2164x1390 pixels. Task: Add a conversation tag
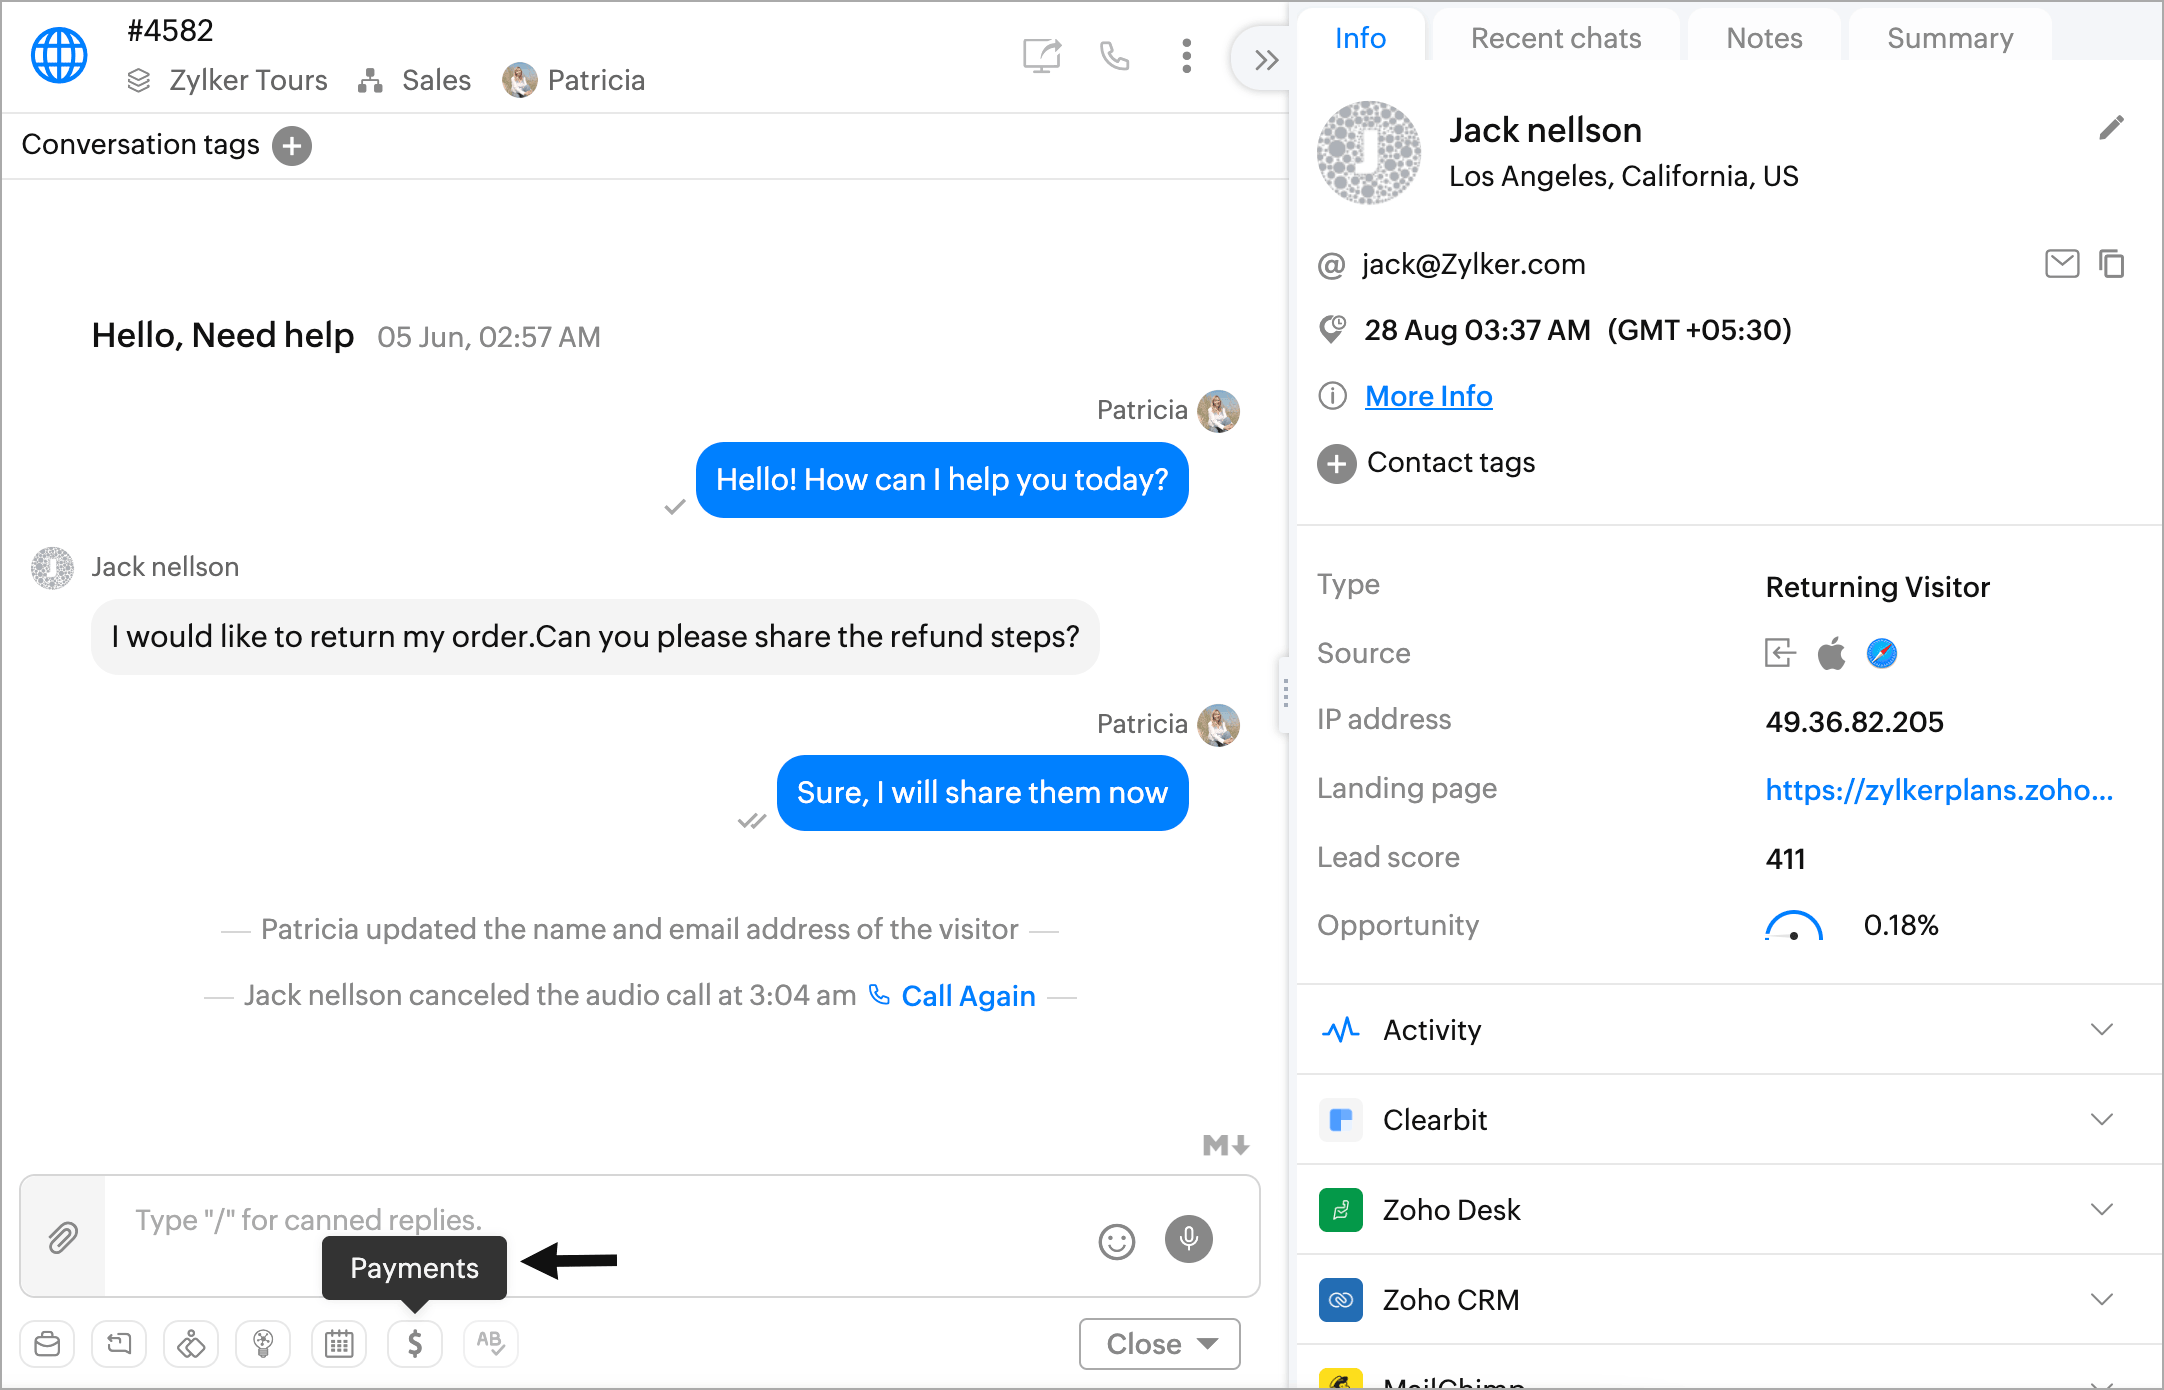pyautogui.click(x=292, y=146)
